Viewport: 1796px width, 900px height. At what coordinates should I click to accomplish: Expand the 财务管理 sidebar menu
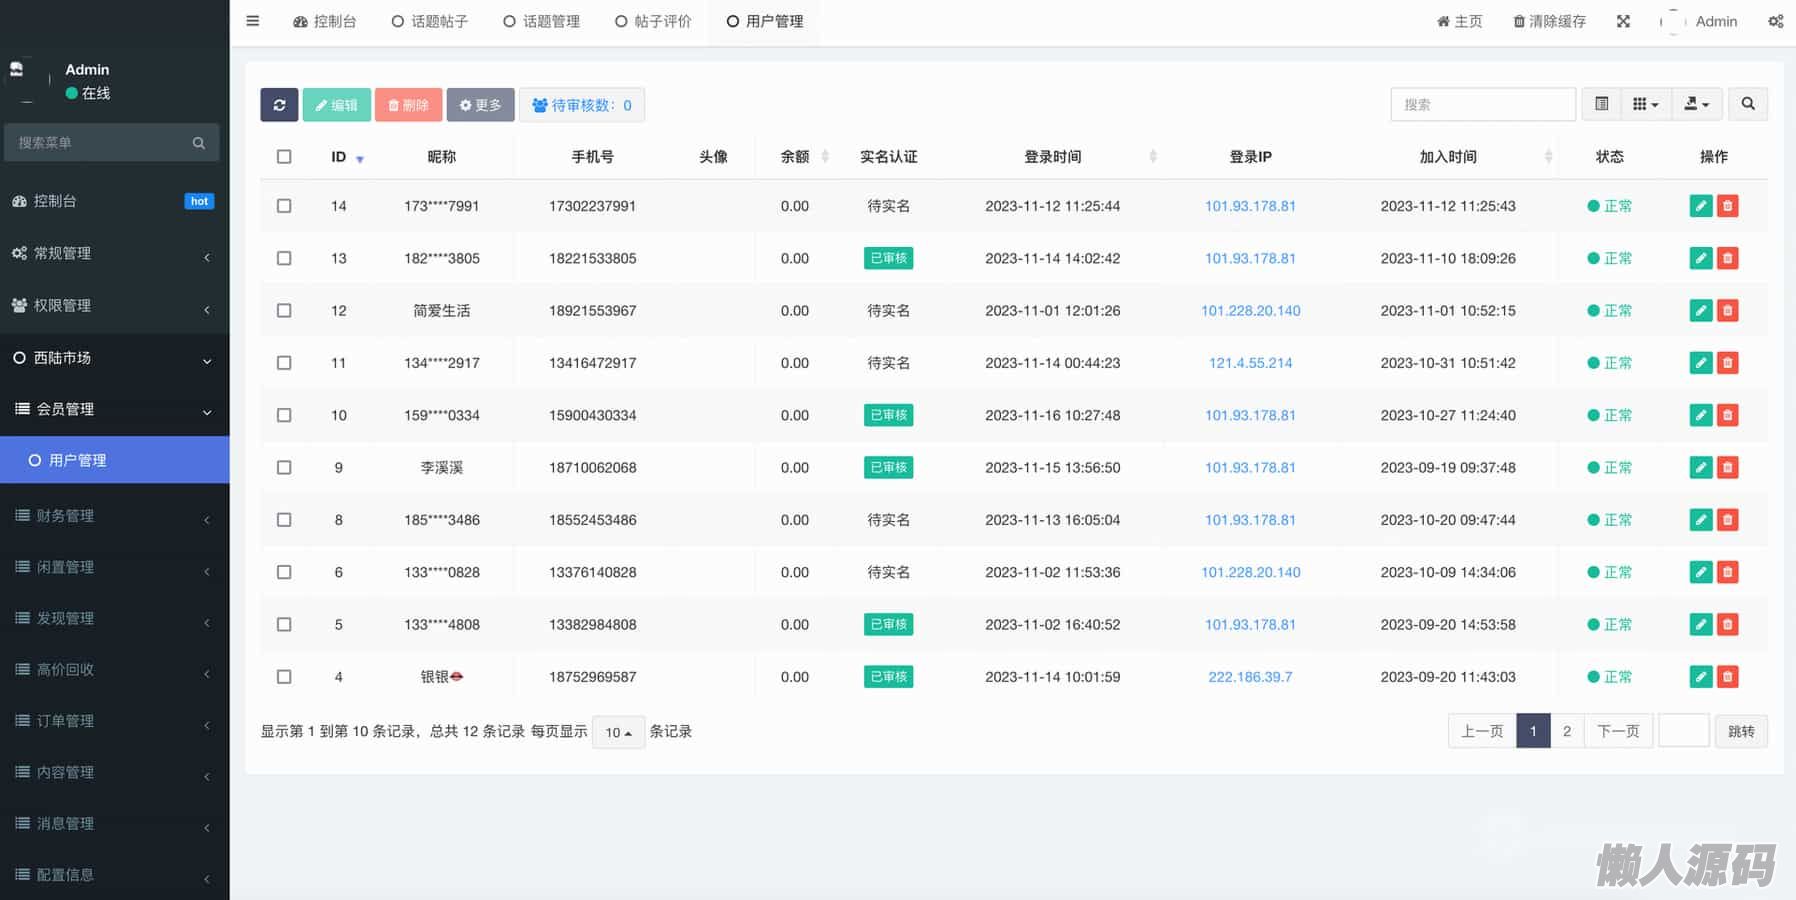click(114, 516)
